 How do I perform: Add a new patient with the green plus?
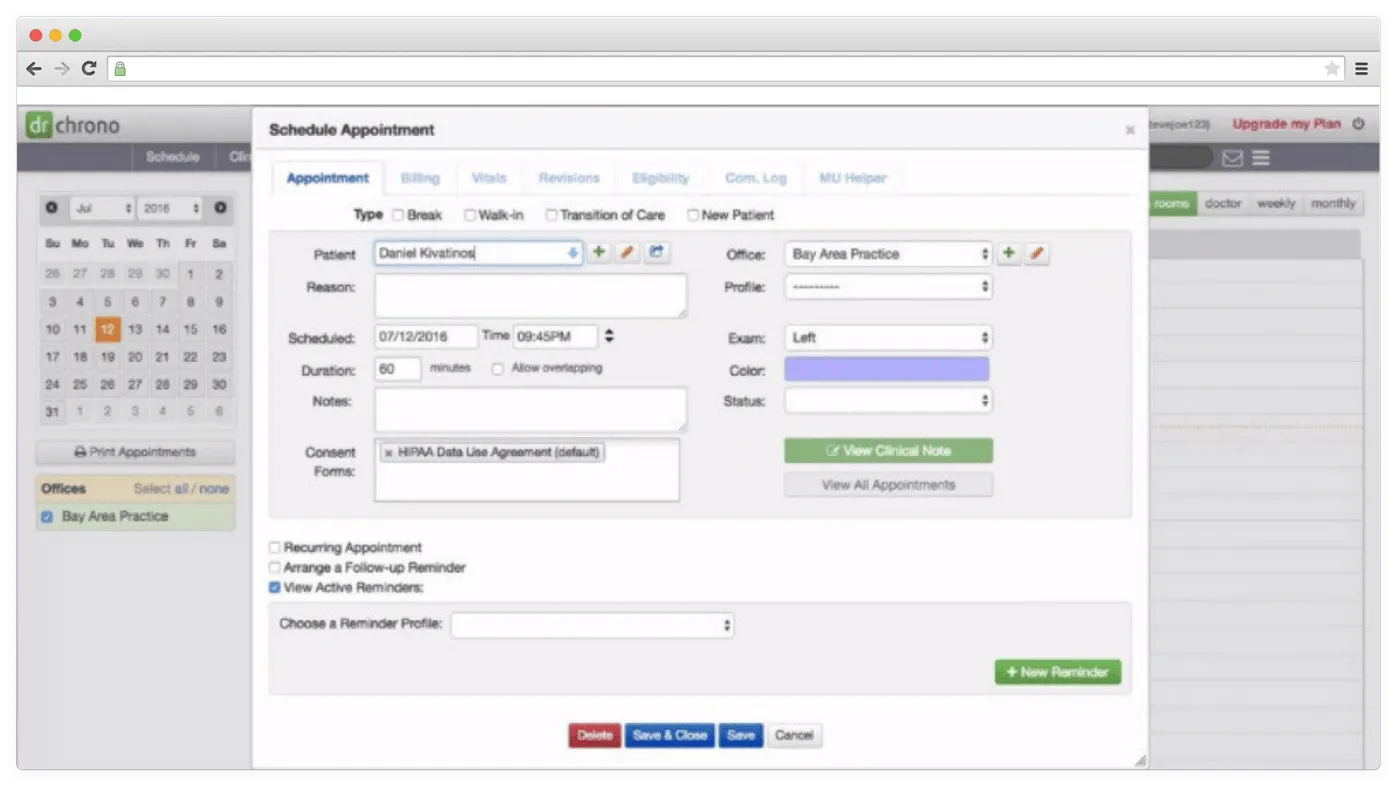(599, 253)
